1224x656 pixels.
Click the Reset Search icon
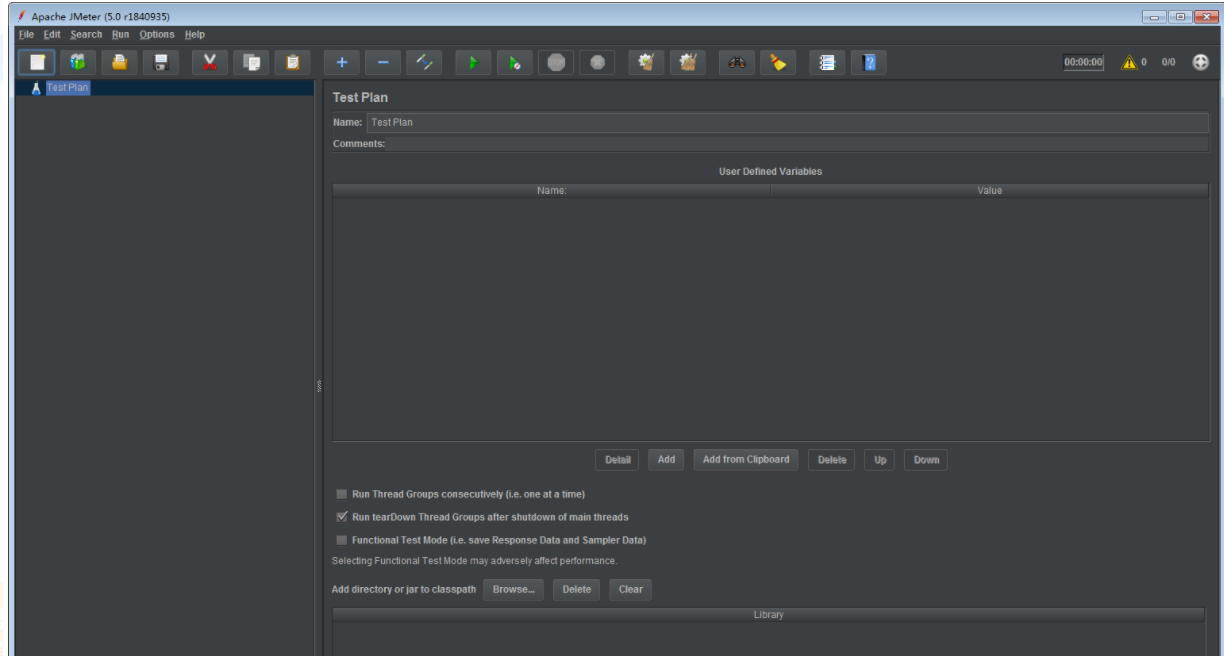(x=777, y=62)
